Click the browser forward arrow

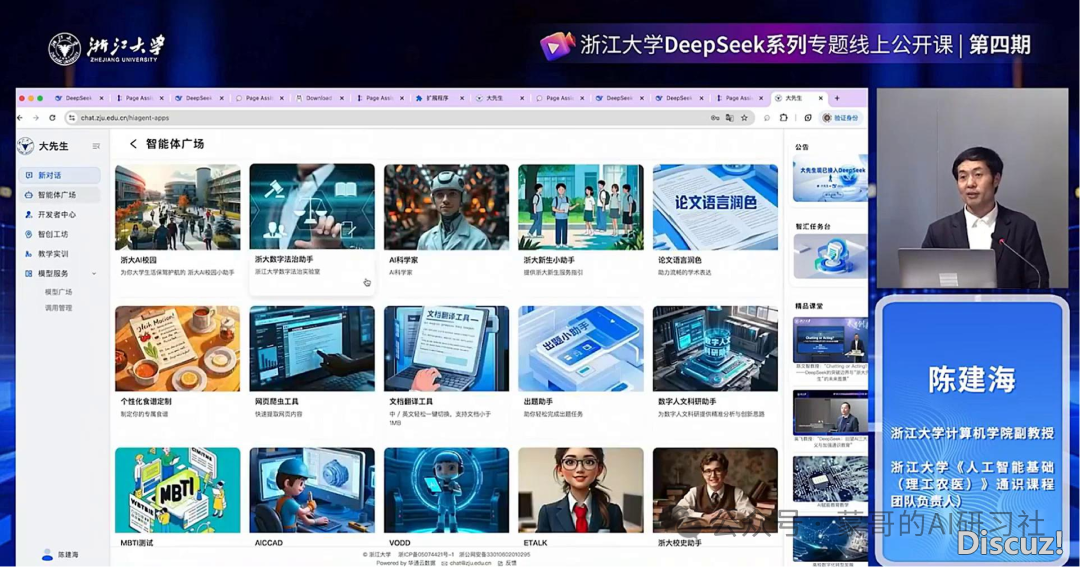36,118
